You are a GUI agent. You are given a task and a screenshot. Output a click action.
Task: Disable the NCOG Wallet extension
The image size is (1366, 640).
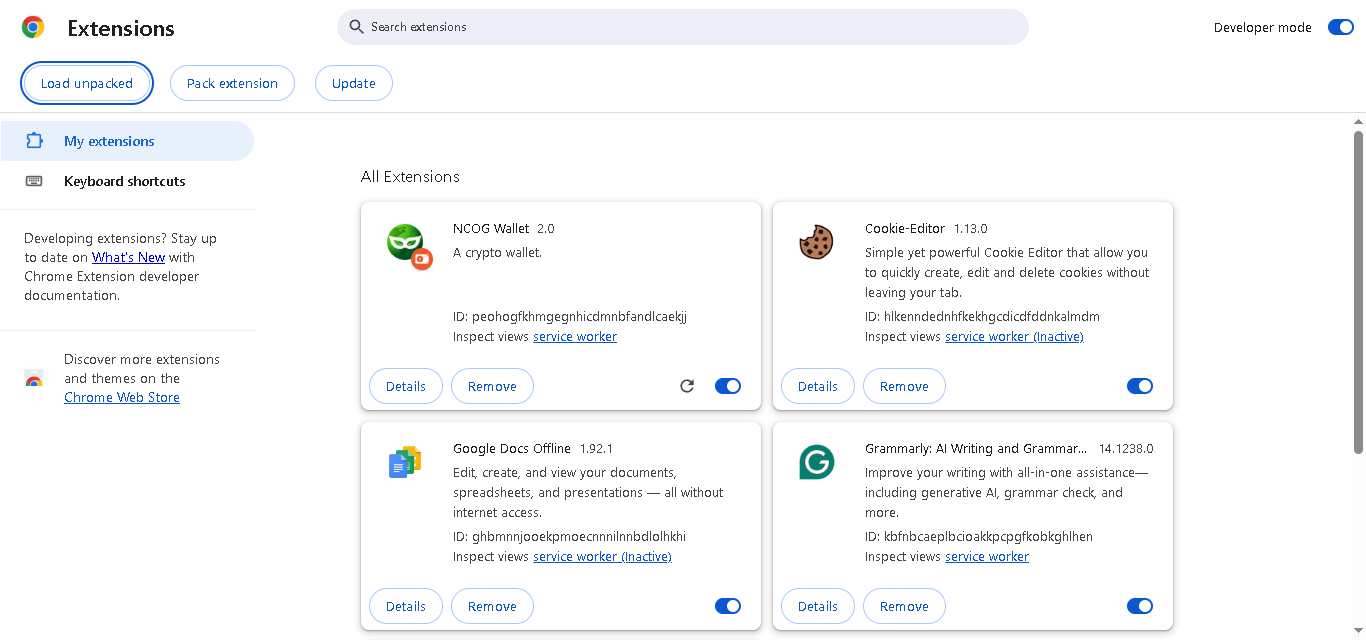[728, 386]
